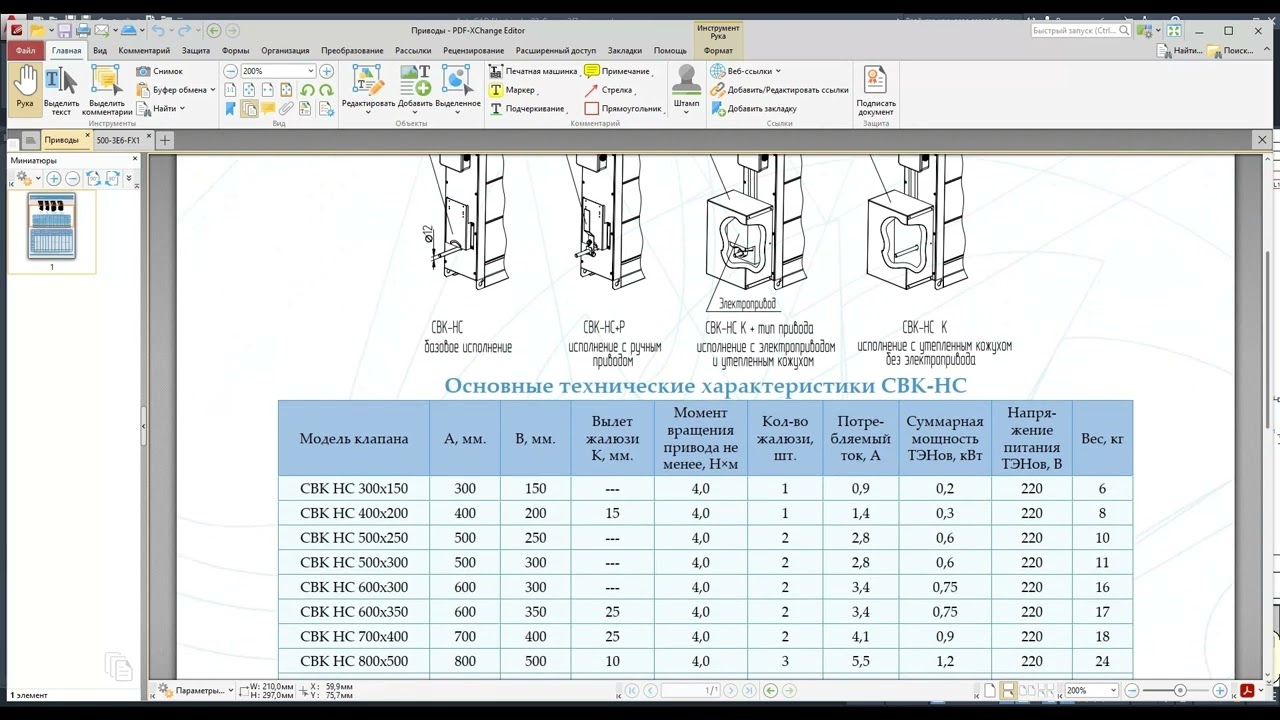Shrink thumbnails with minus icon in Миниатюры panel
The width and height of the screenshot is (1280, 720).
[x=73, y=178]
